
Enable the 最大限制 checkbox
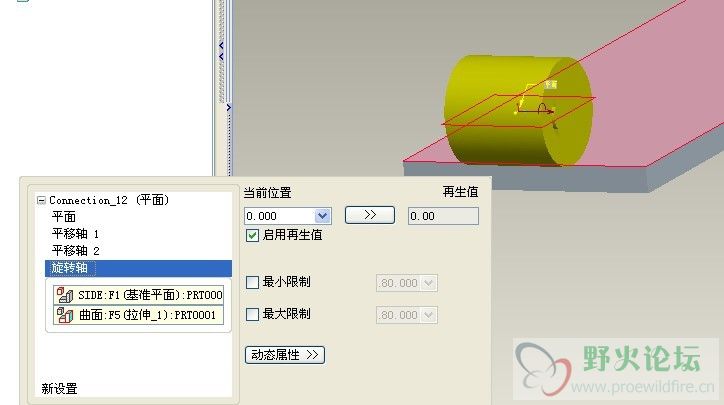click(x=252, y=314)
